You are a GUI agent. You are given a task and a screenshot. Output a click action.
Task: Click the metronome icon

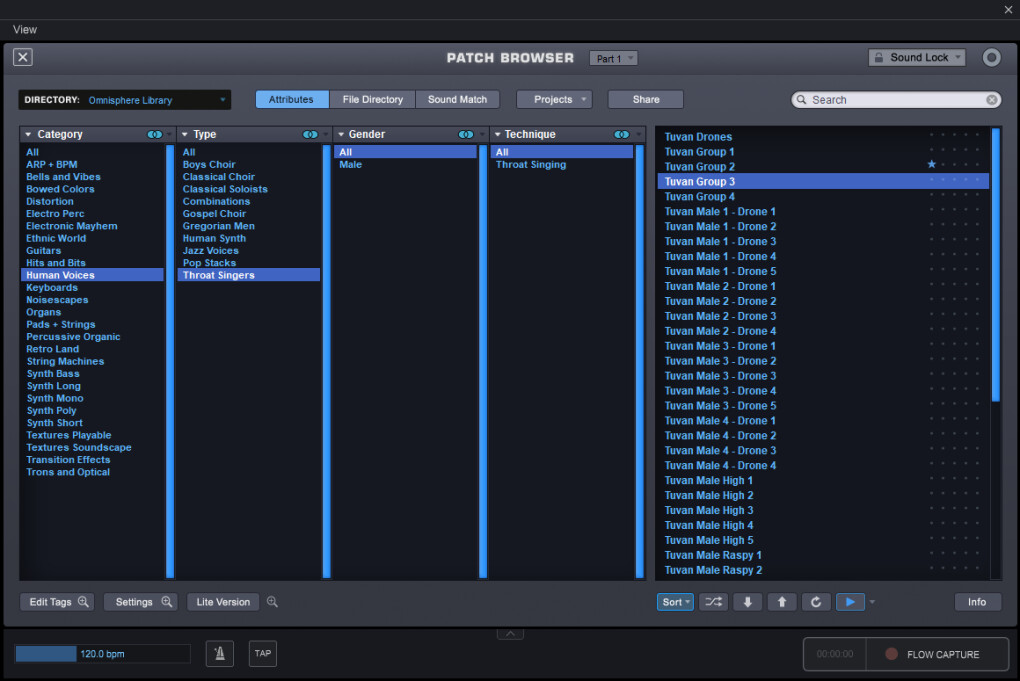coord(220,654)
